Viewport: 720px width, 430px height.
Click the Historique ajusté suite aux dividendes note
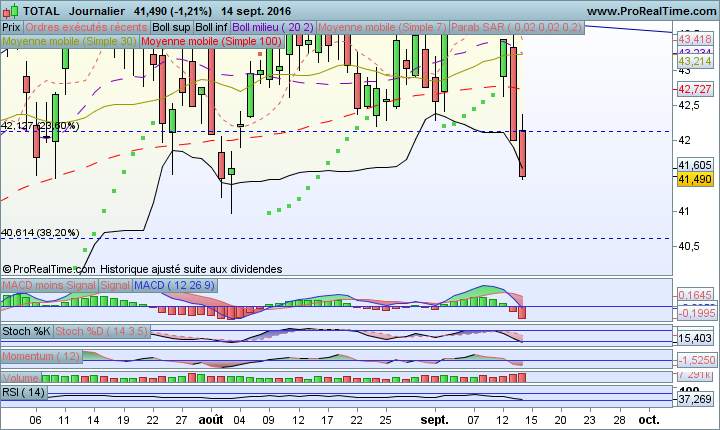click(191, 269)
